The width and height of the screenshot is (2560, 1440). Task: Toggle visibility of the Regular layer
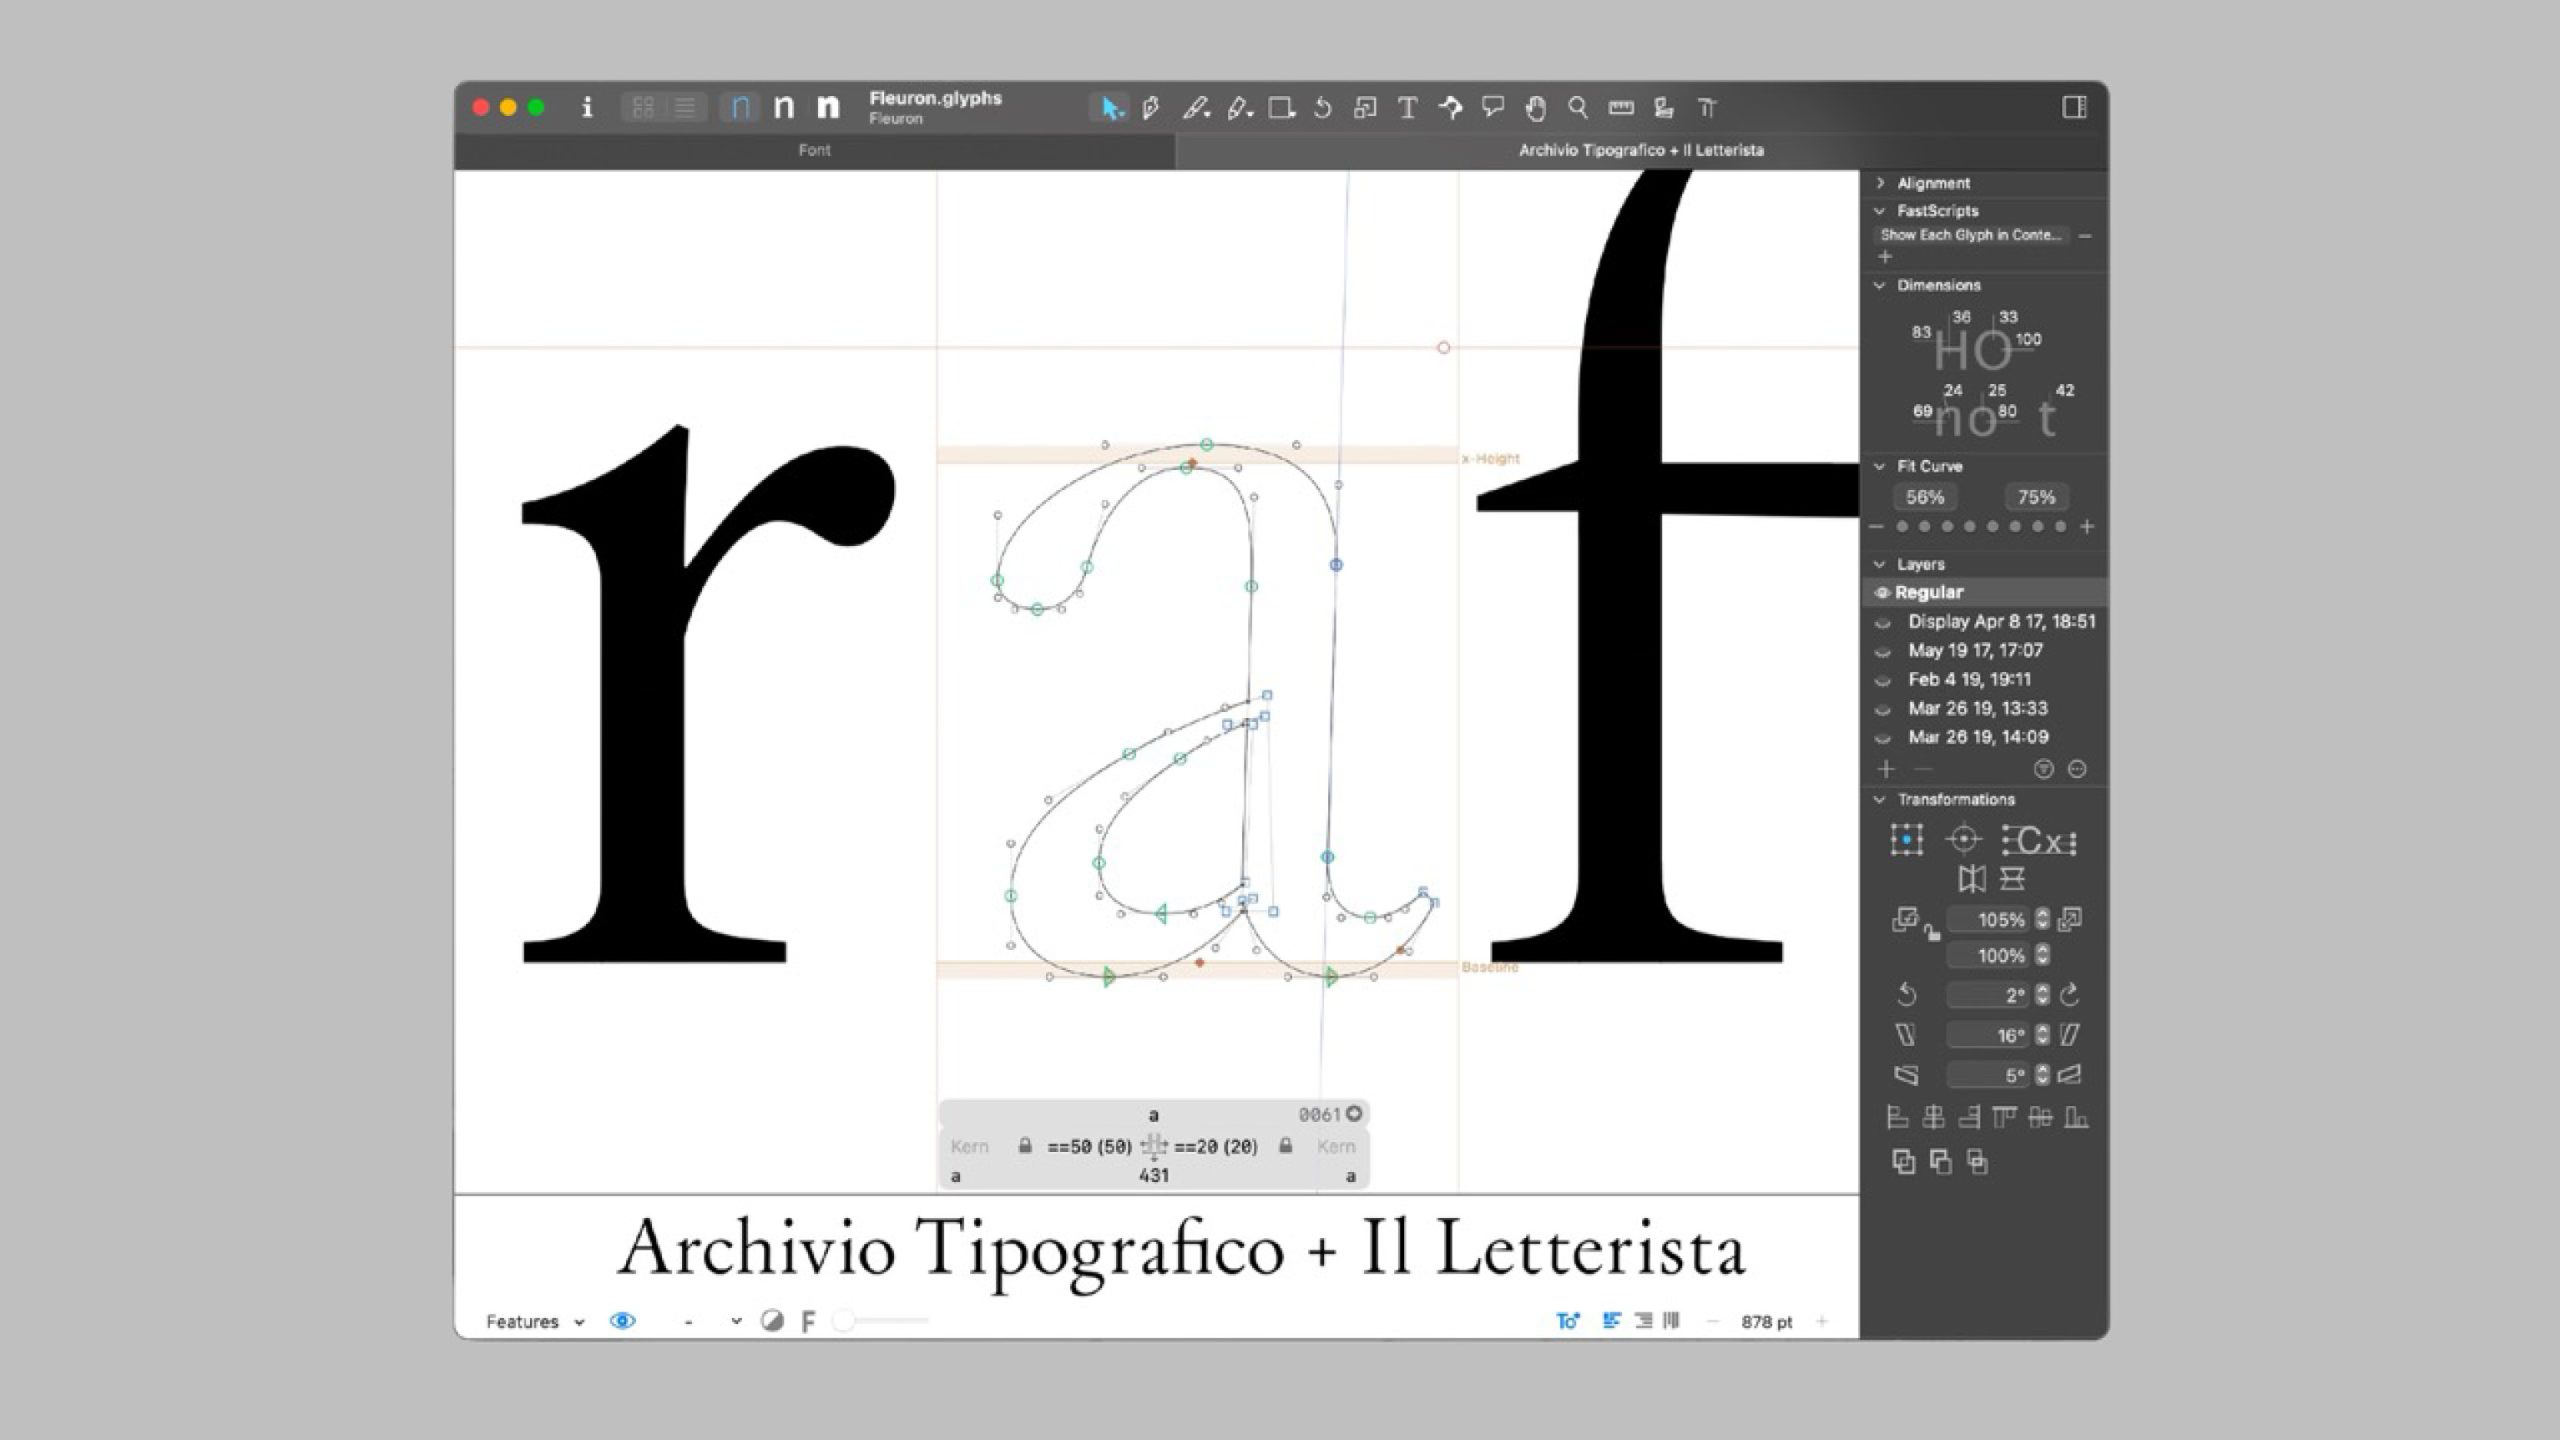[1881, 592]
